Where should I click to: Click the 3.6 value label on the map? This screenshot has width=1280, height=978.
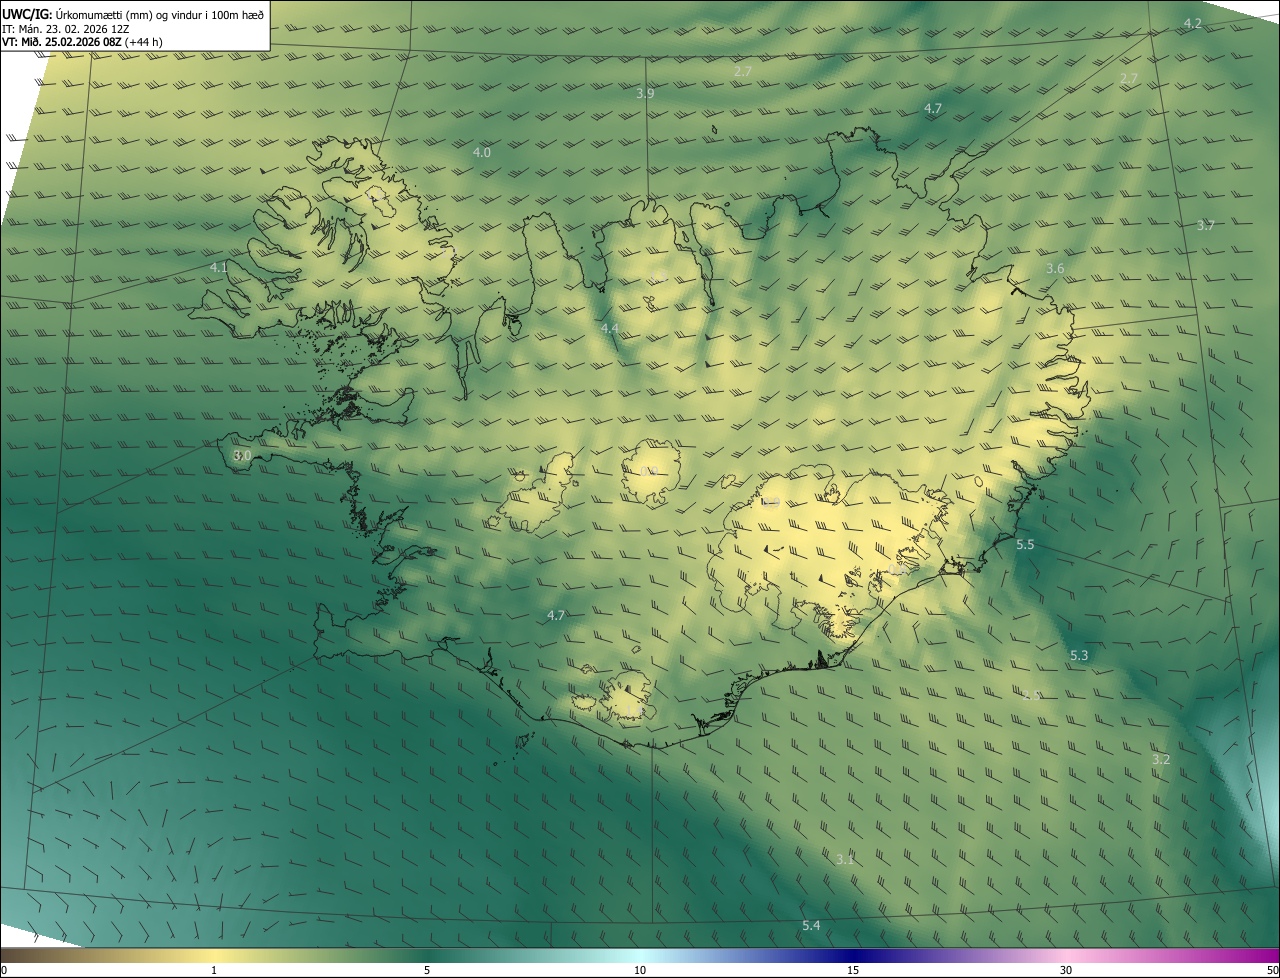point(1055,268)
